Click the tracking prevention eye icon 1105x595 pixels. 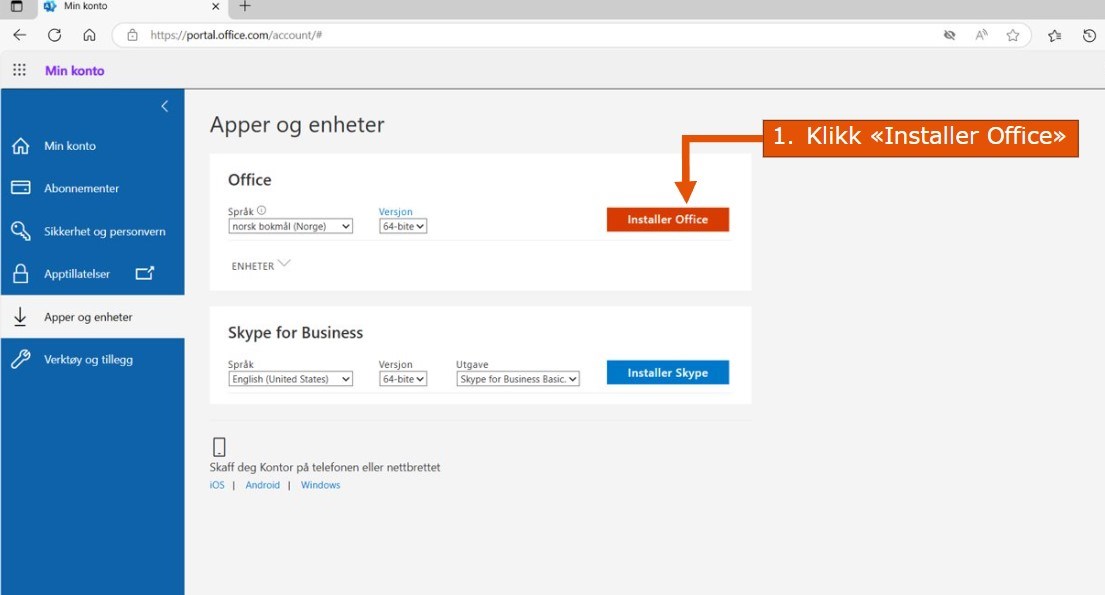(949, 35)
